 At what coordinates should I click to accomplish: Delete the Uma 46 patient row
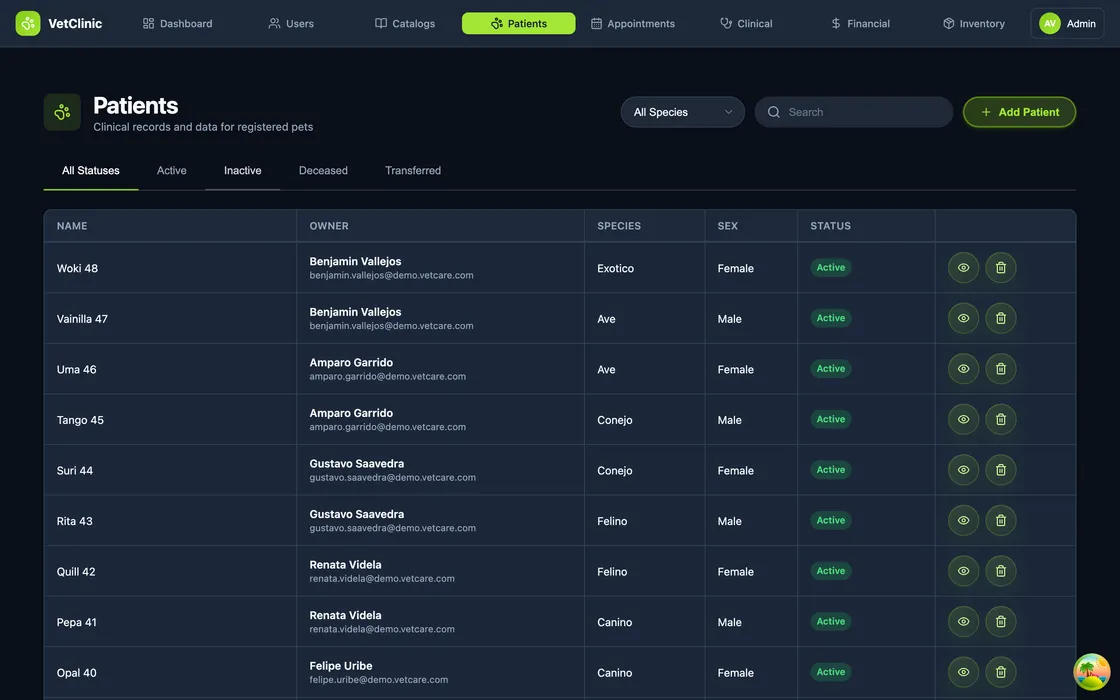coord(1001,369)
